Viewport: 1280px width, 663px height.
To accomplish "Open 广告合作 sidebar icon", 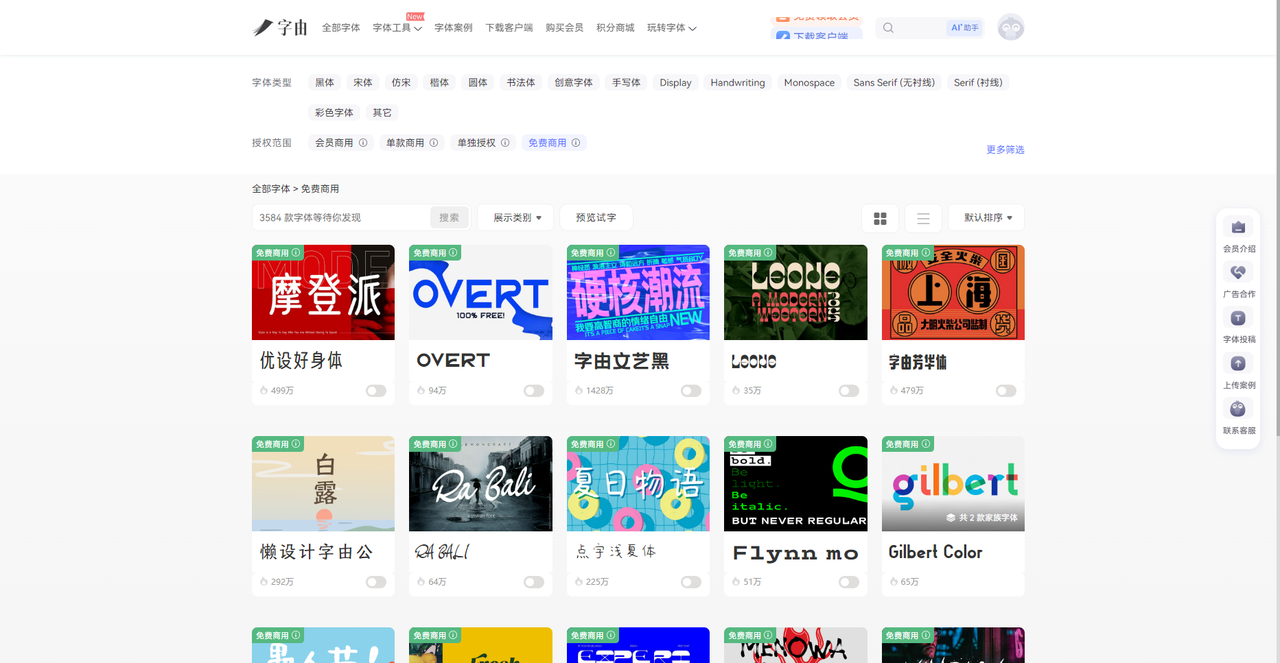I will click(1238, 273).
